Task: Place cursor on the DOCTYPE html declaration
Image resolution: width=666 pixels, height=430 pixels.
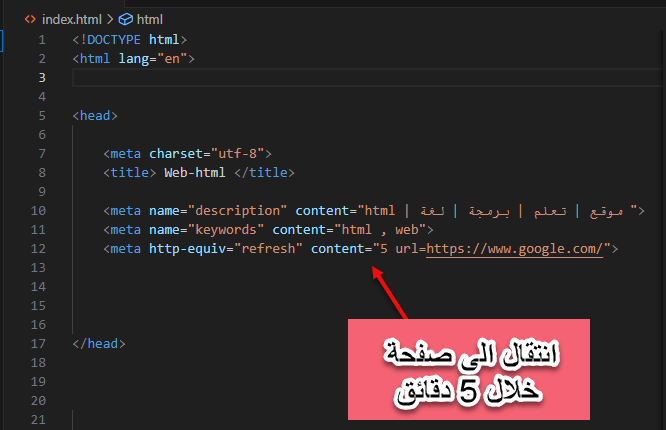Action: pos(129,39)
